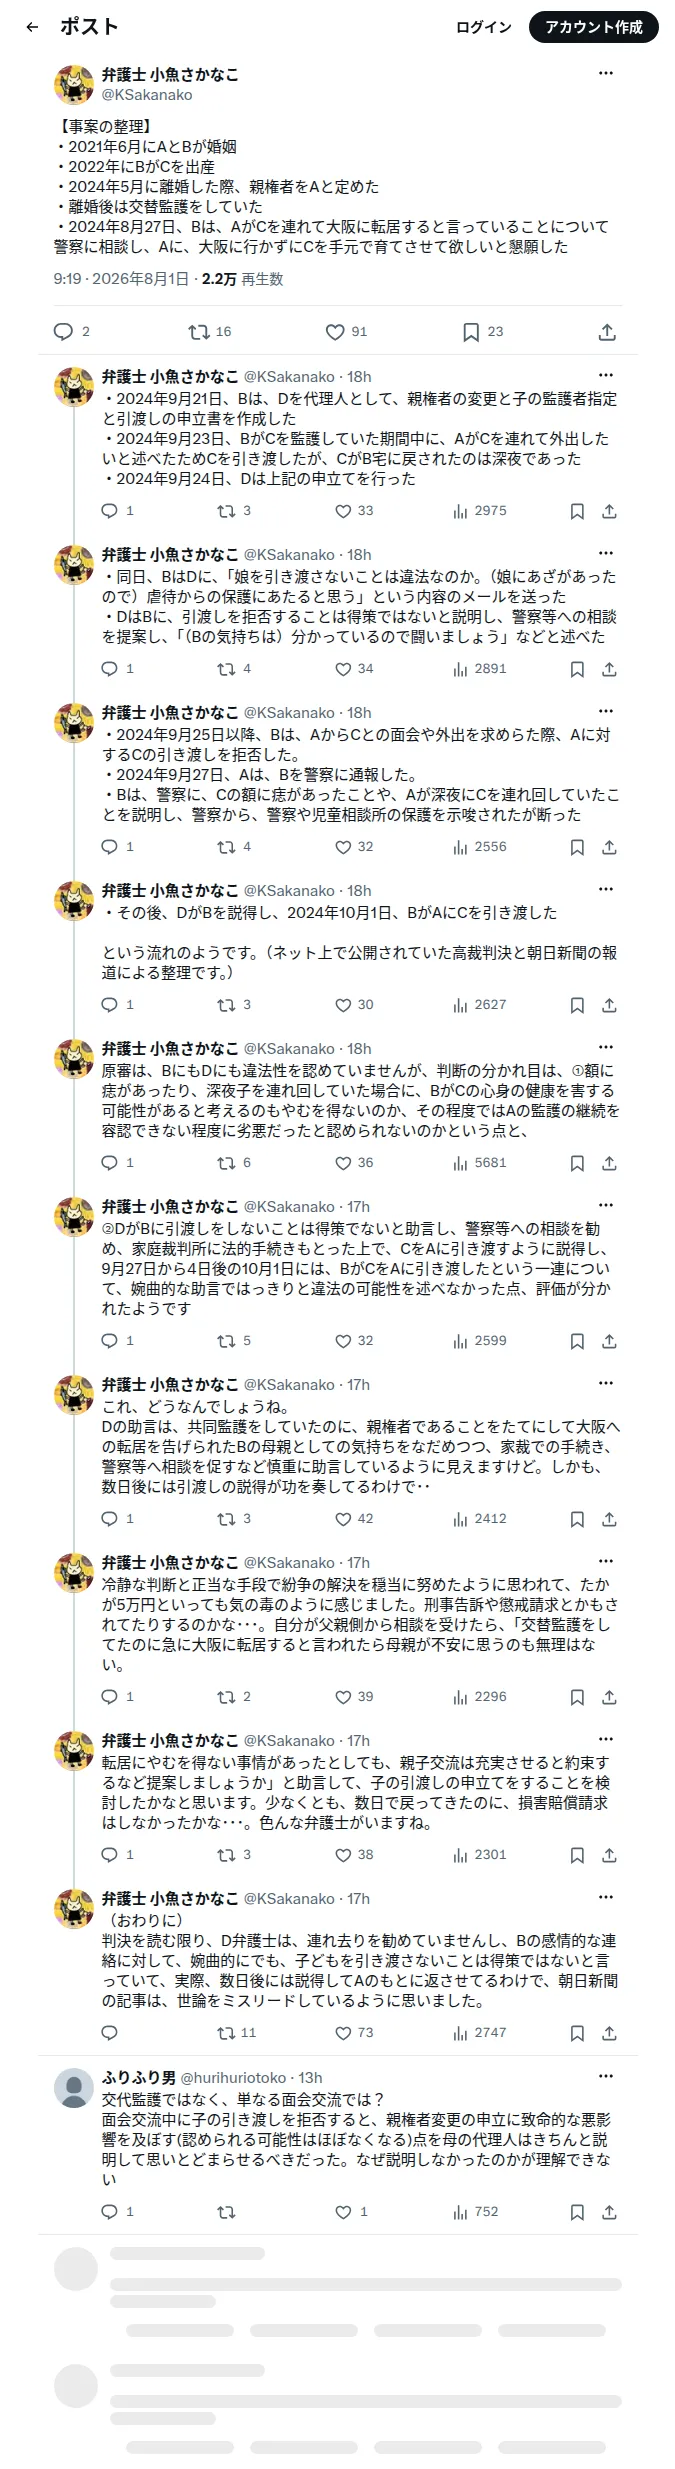Click the ログイン link in the header
Viewport: 675px width, 2469px height.
click(484, 27)
